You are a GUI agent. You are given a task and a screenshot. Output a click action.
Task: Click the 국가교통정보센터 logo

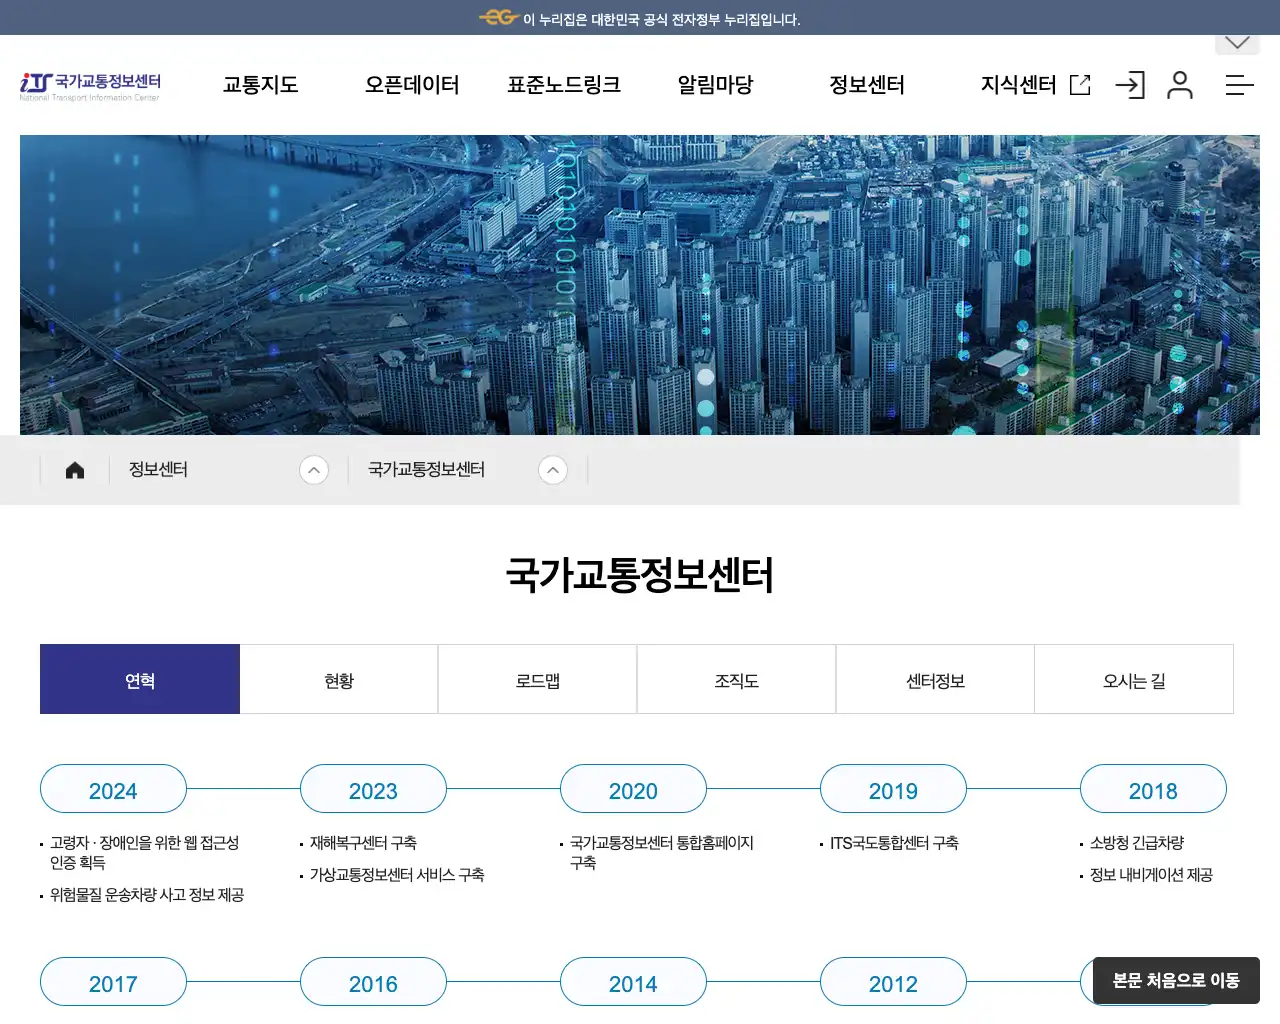point(90,85)
